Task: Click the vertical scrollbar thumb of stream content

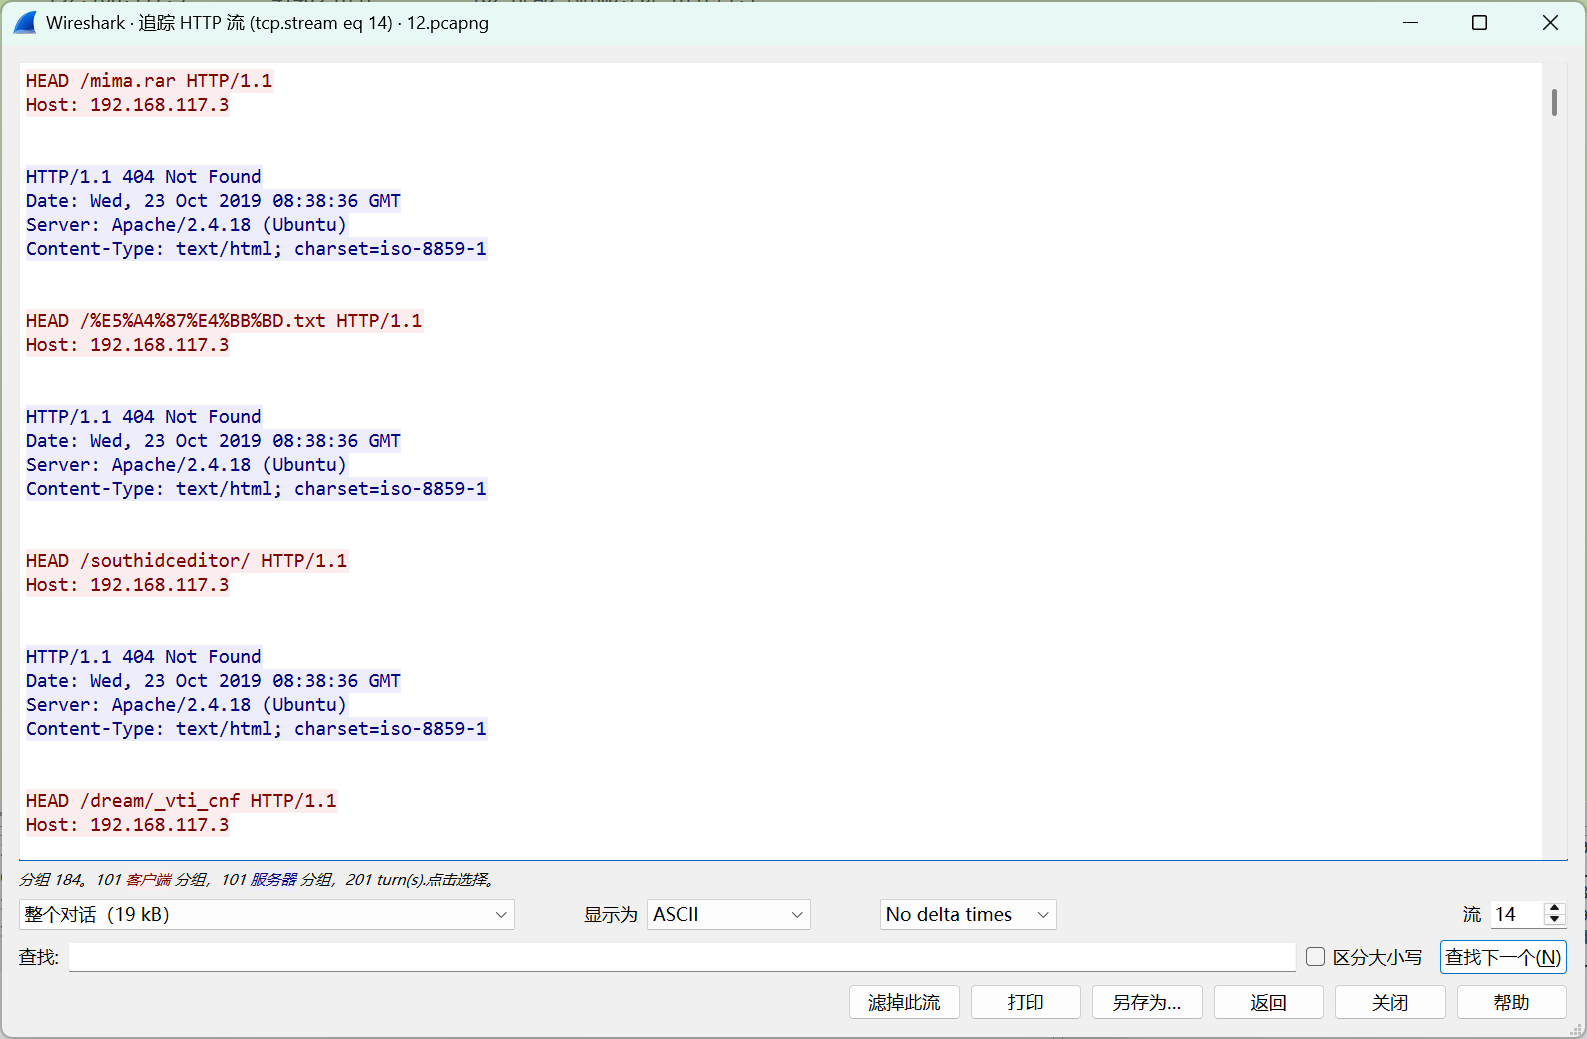Action: coord(1554,102)
